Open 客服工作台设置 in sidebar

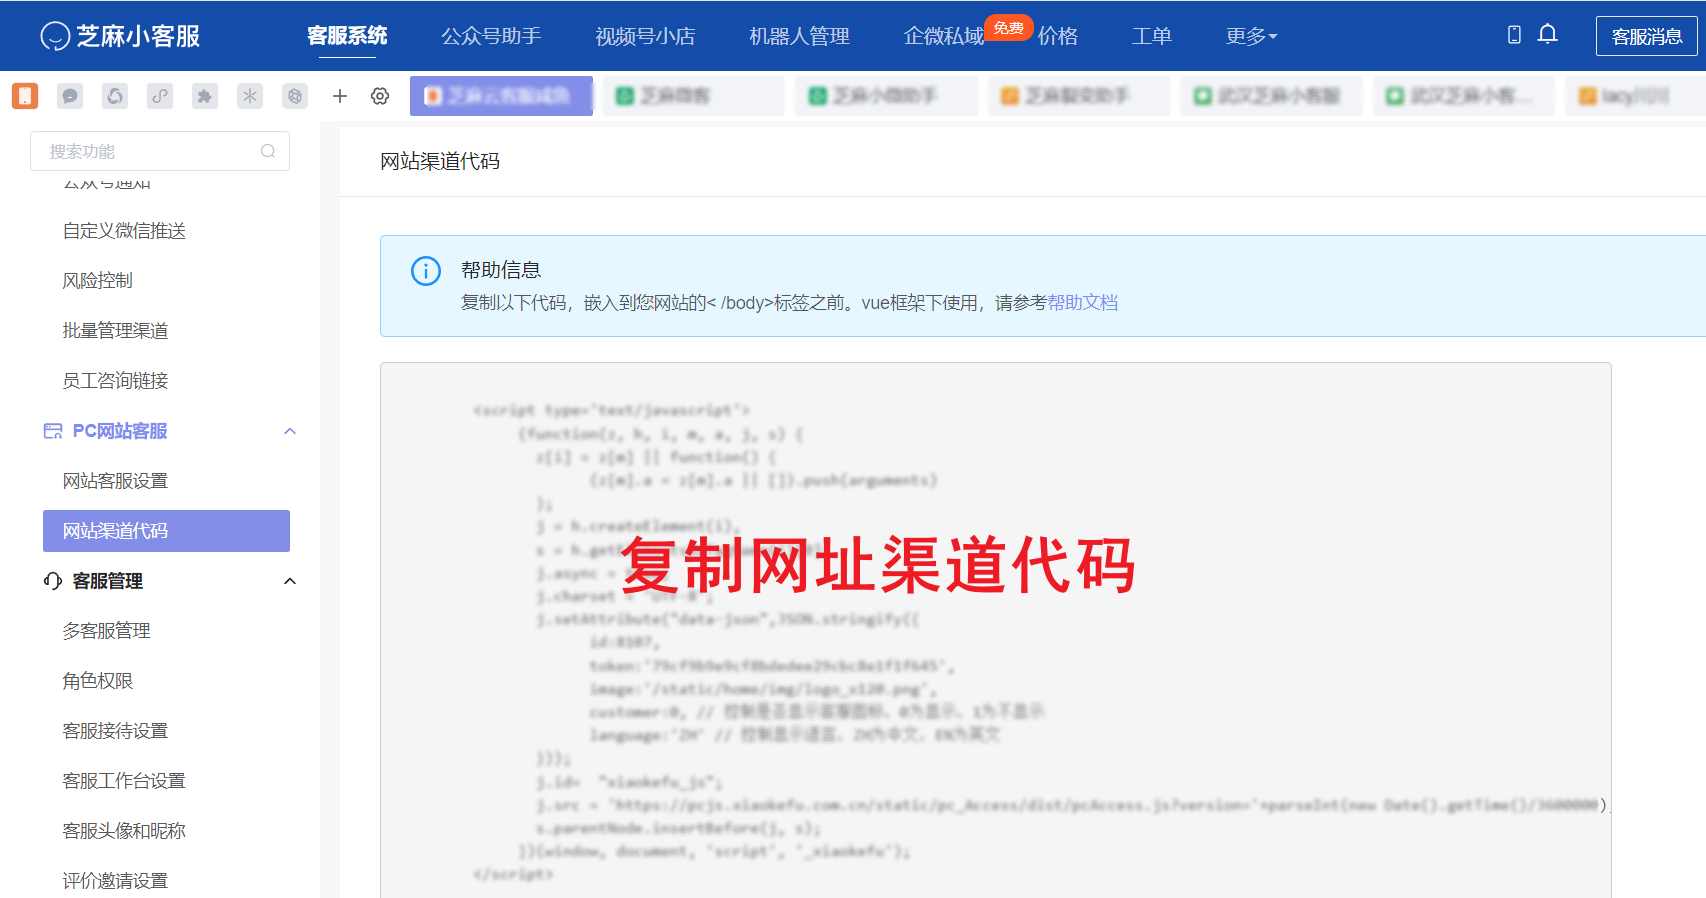(x=124, y=781)
